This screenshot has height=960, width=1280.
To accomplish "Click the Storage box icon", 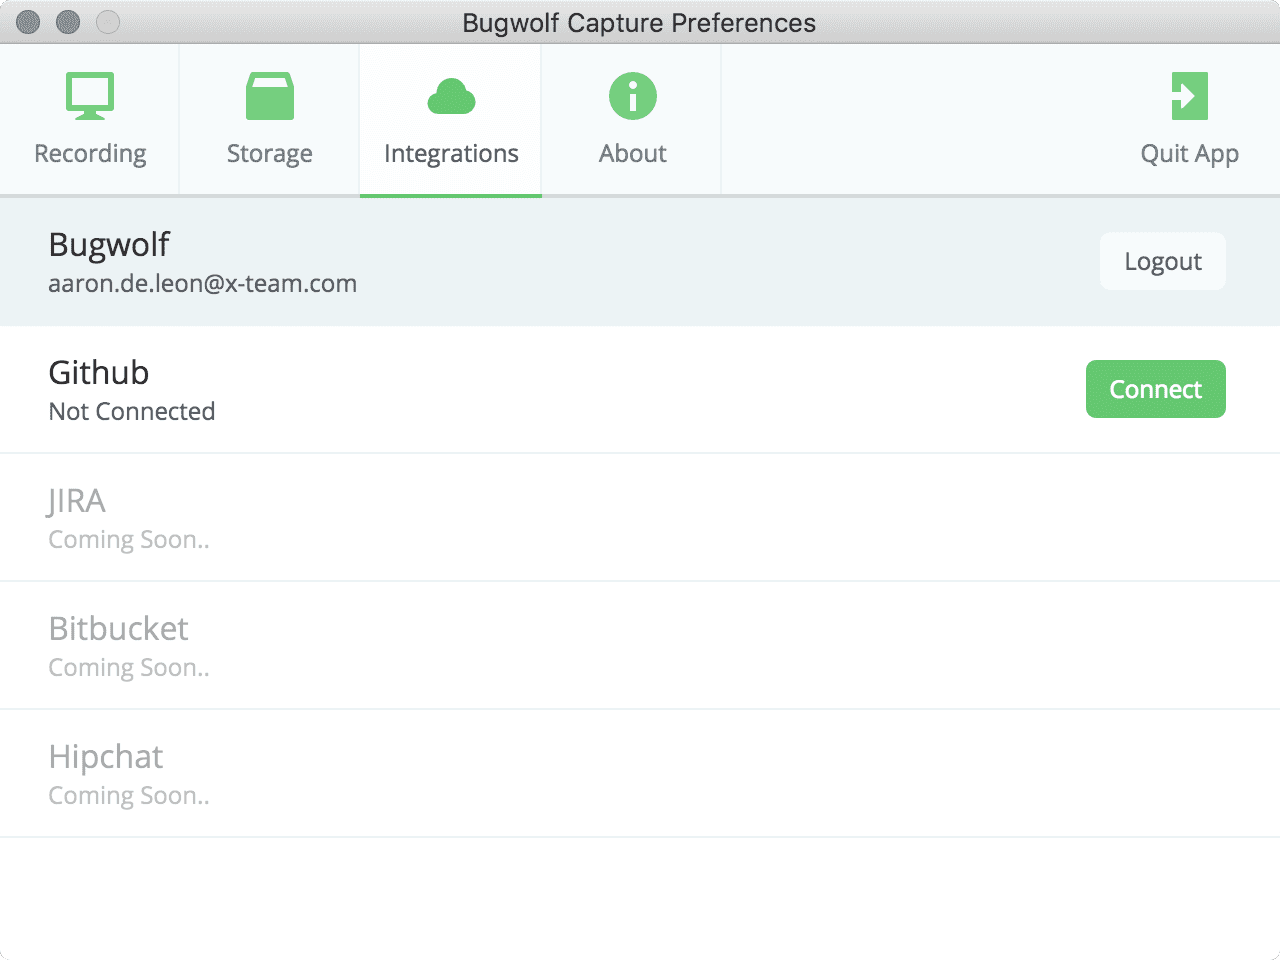I will (x=269, y=94).
